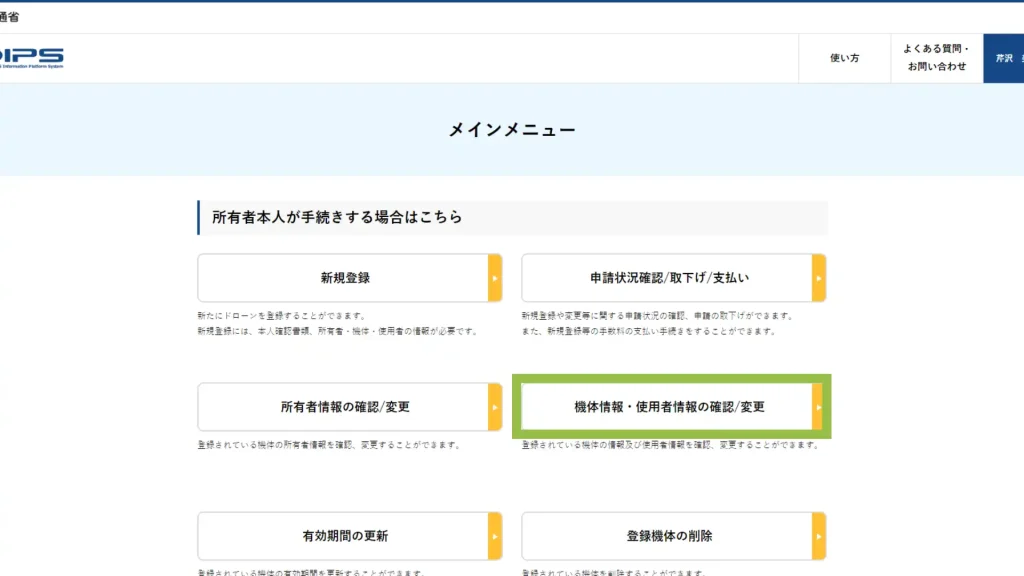Click yellow arrow on 登録機体の削除 button
This screenshot has height=576, width=1024.
click(818, 536)
